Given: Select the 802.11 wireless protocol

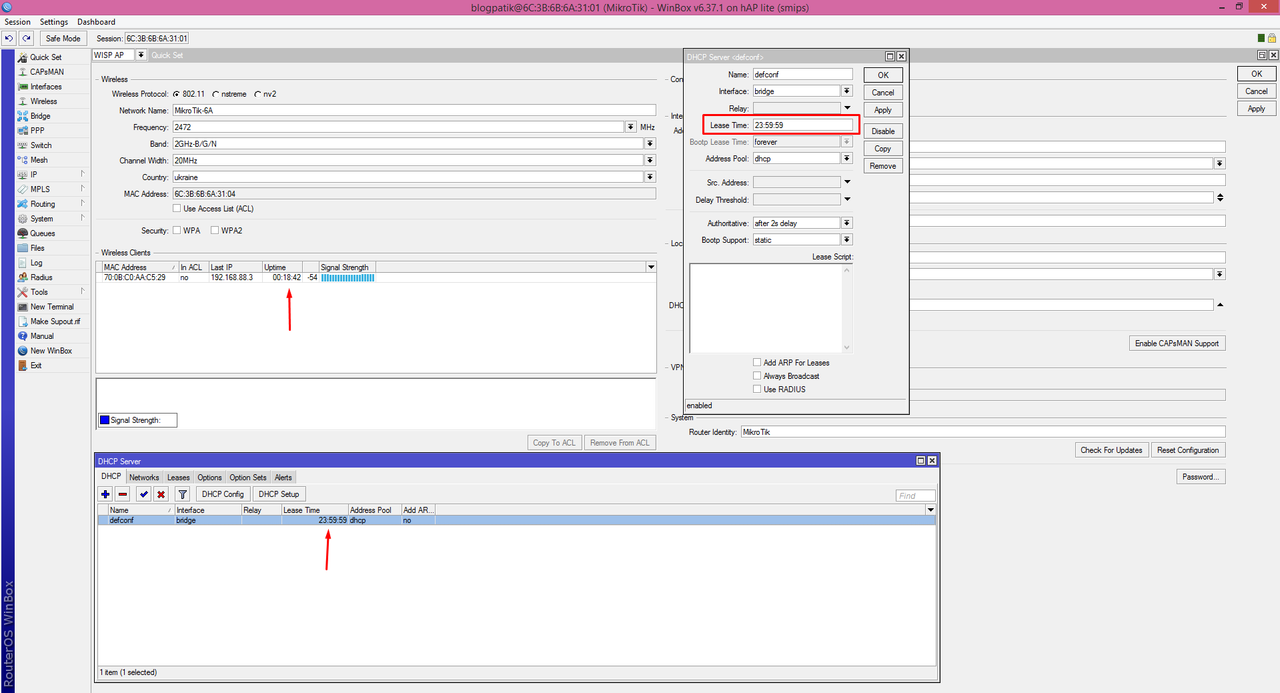Looking at the screenshot, I should (177, 94).
